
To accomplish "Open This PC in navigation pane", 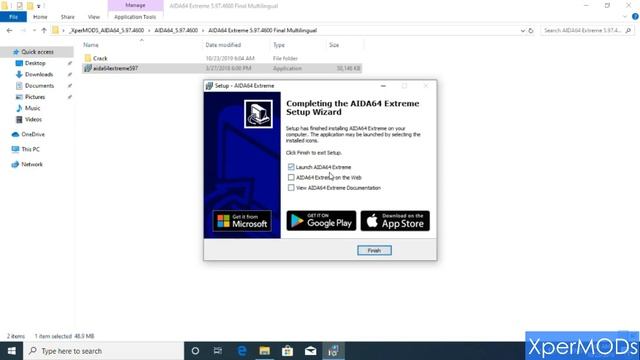I will click(30, 149).
